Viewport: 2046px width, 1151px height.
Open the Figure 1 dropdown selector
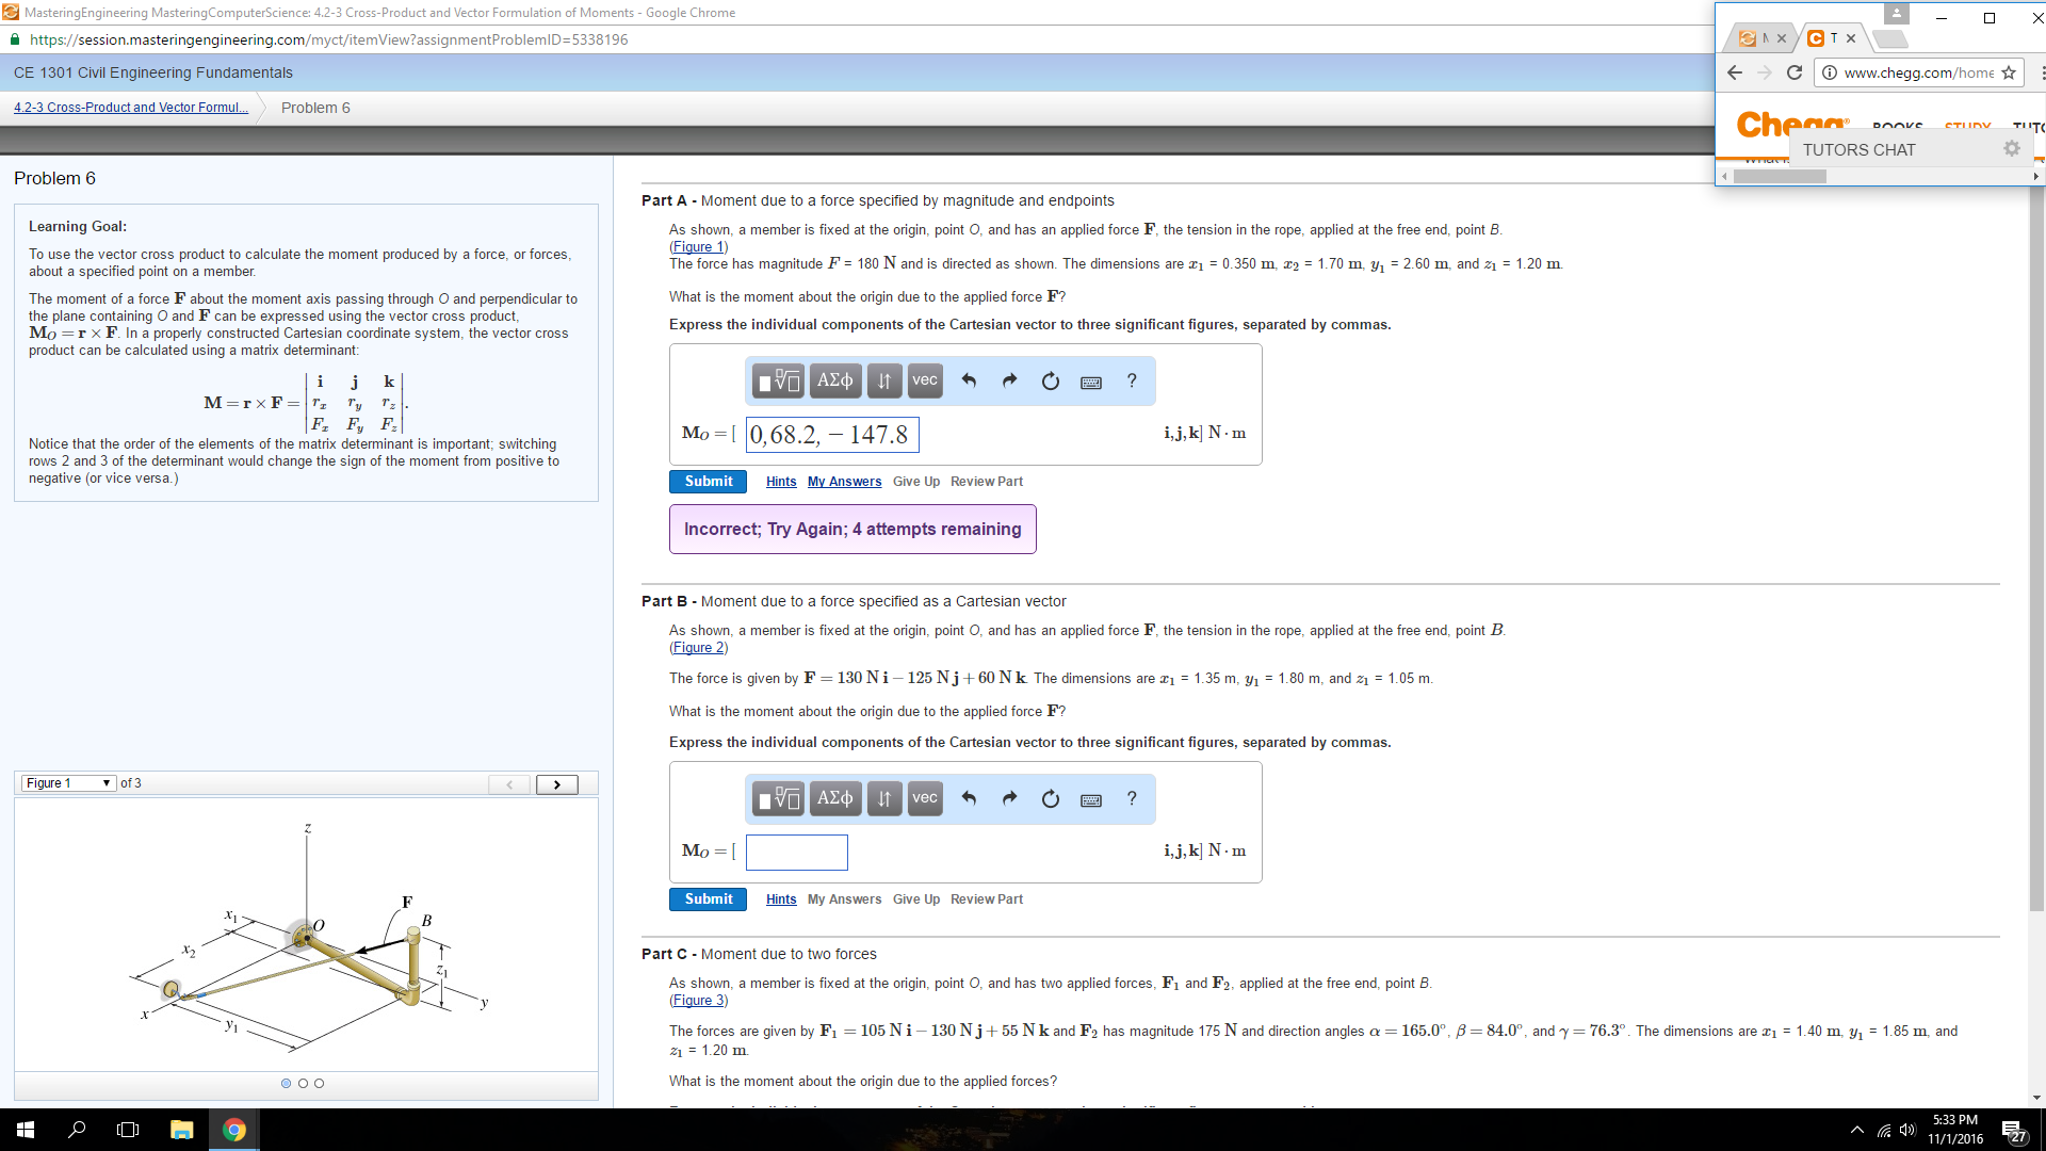67,783
